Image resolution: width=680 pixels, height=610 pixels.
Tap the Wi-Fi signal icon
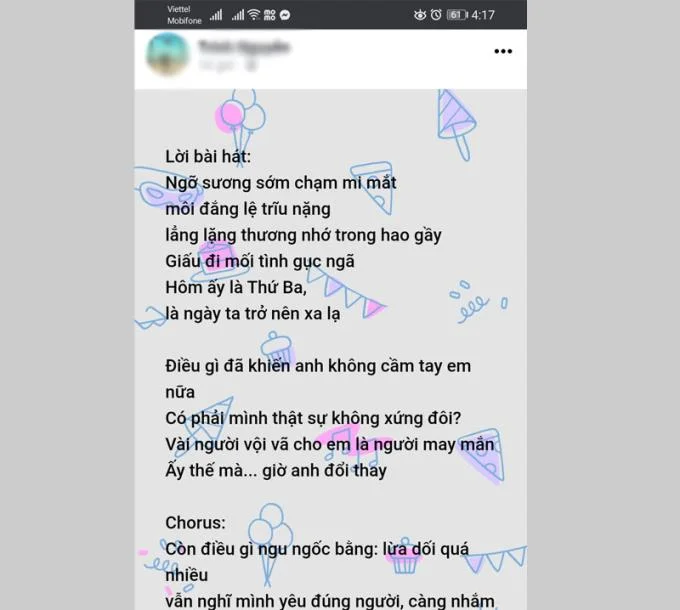point(254,15)
